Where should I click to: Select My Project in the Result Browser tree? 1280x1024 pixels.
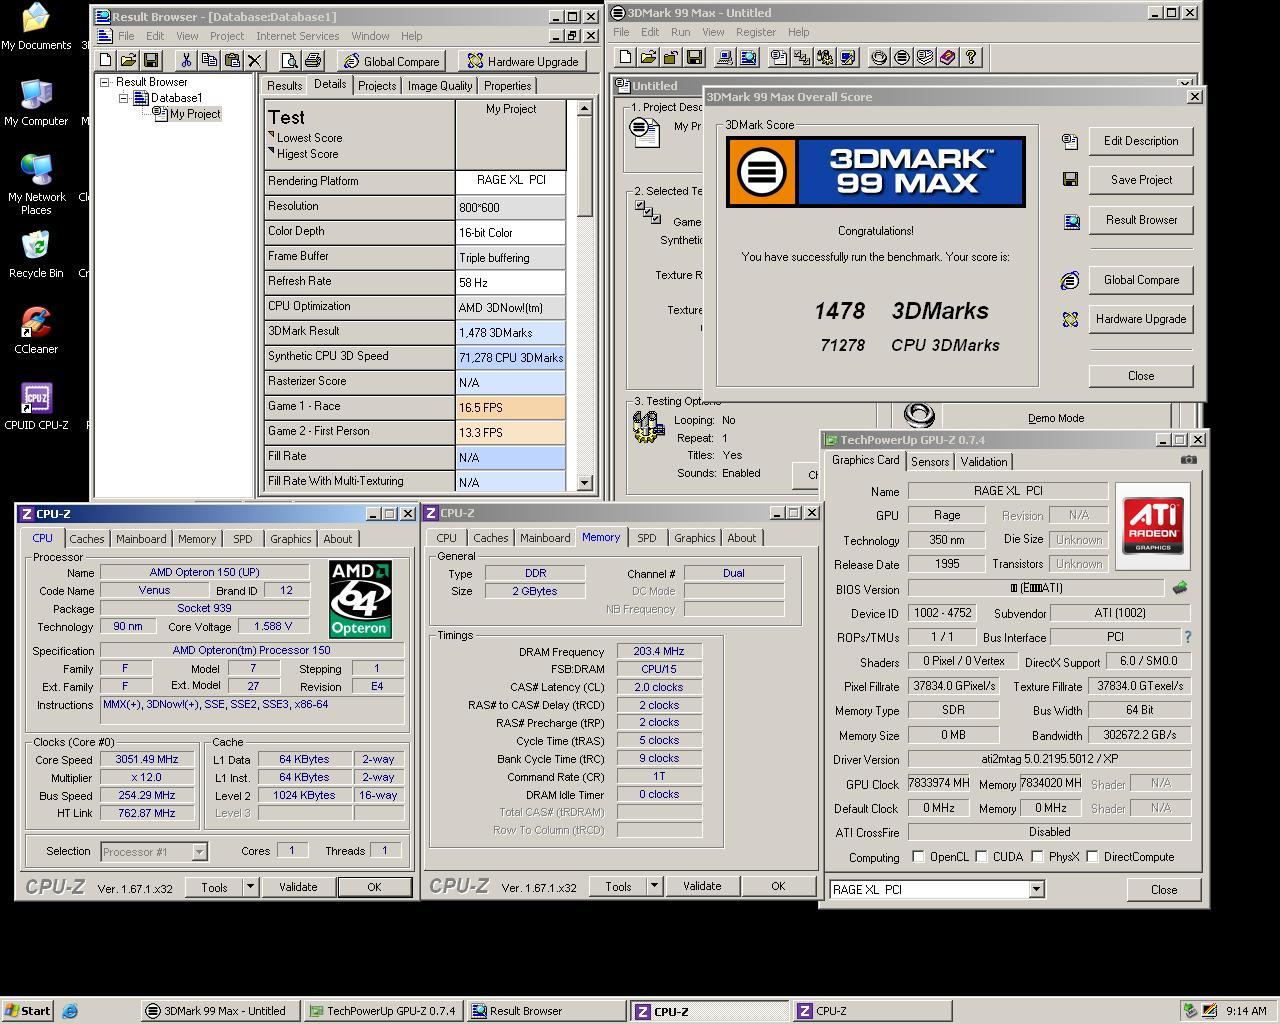coord(195,114)
